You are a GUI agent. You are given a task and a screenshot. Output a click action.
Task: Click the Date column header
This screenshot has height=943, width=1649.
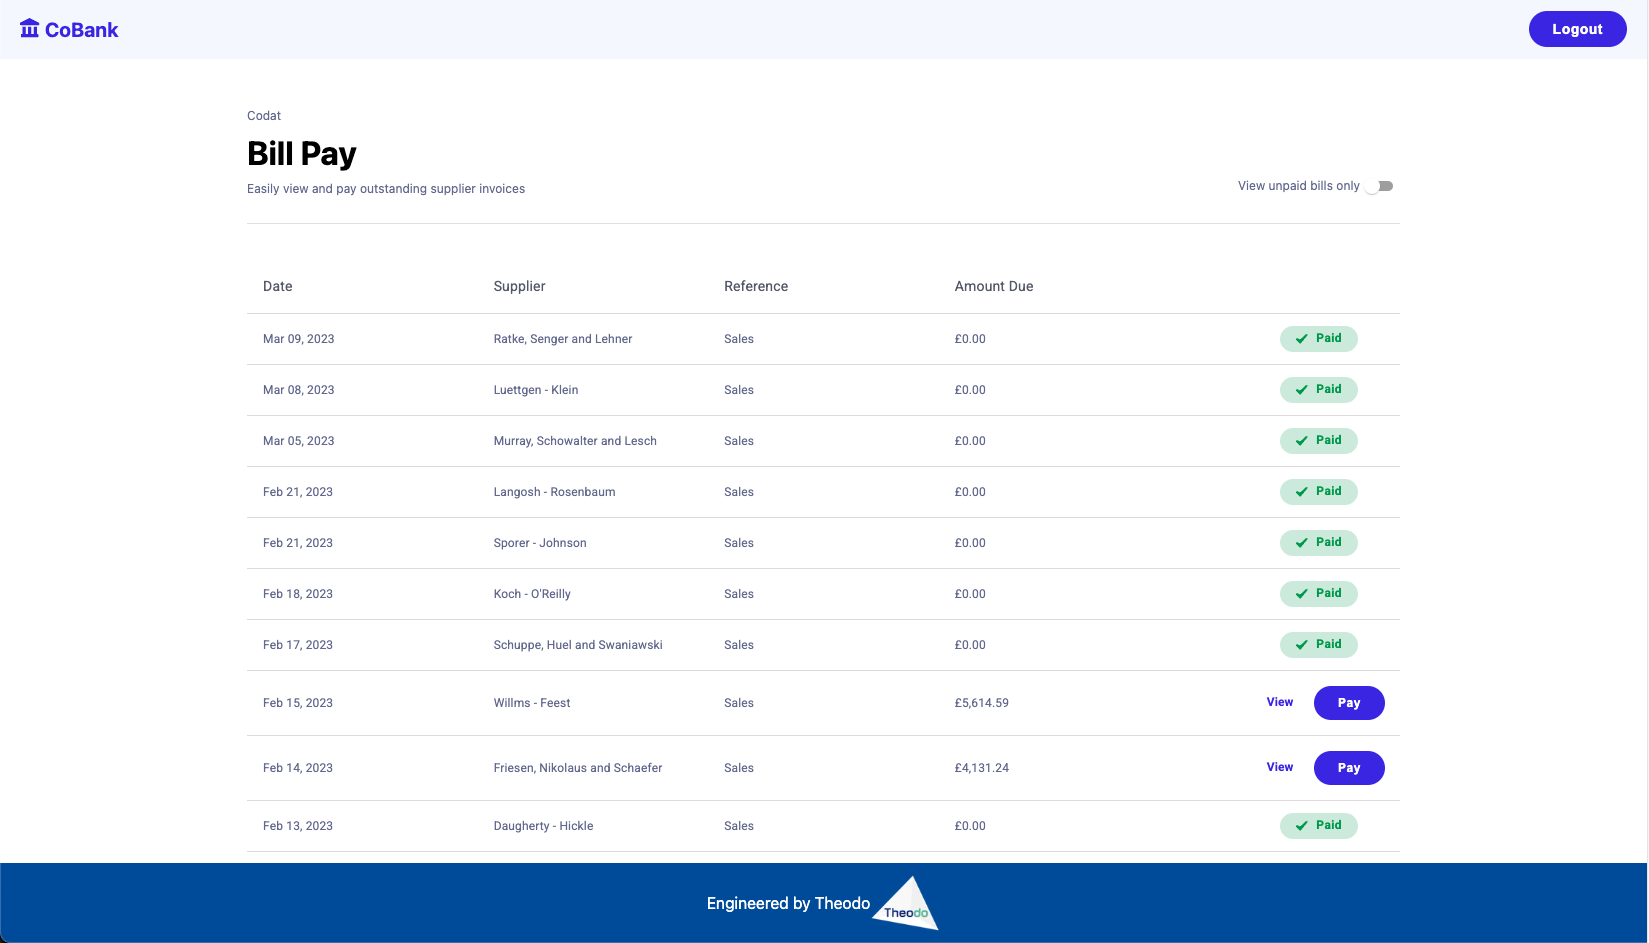(278, 286)
